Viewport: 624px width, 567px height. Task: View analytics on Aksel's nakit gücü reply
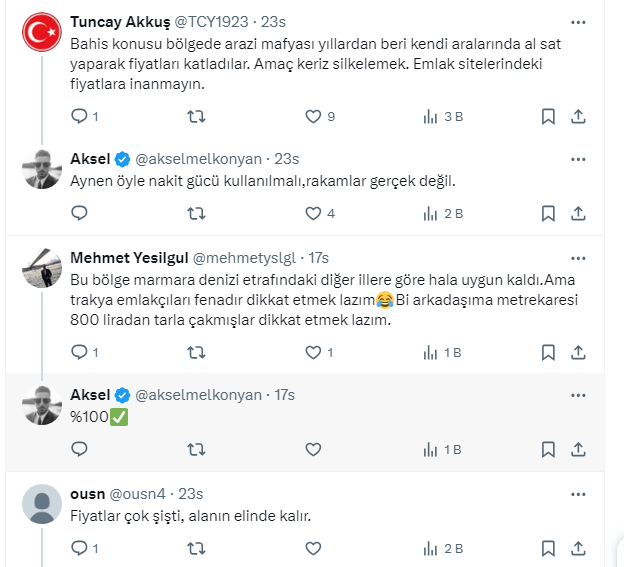click(x=431, y=213)
